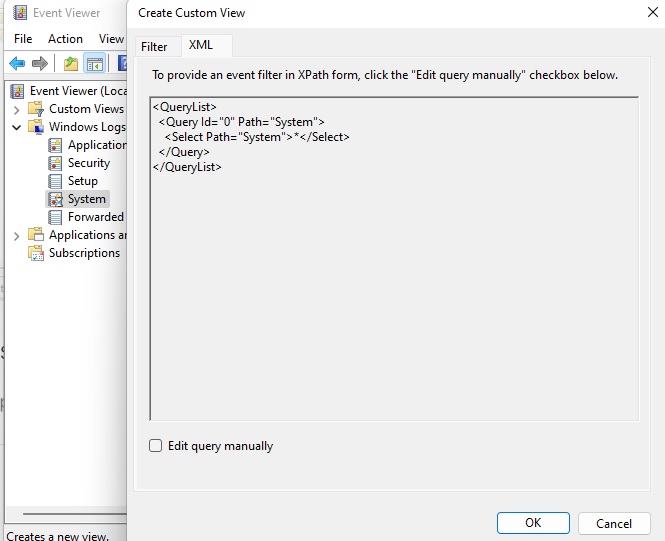Click the Query Id="0" Path="System" line

pyautogui.click(x=241, y=122)
